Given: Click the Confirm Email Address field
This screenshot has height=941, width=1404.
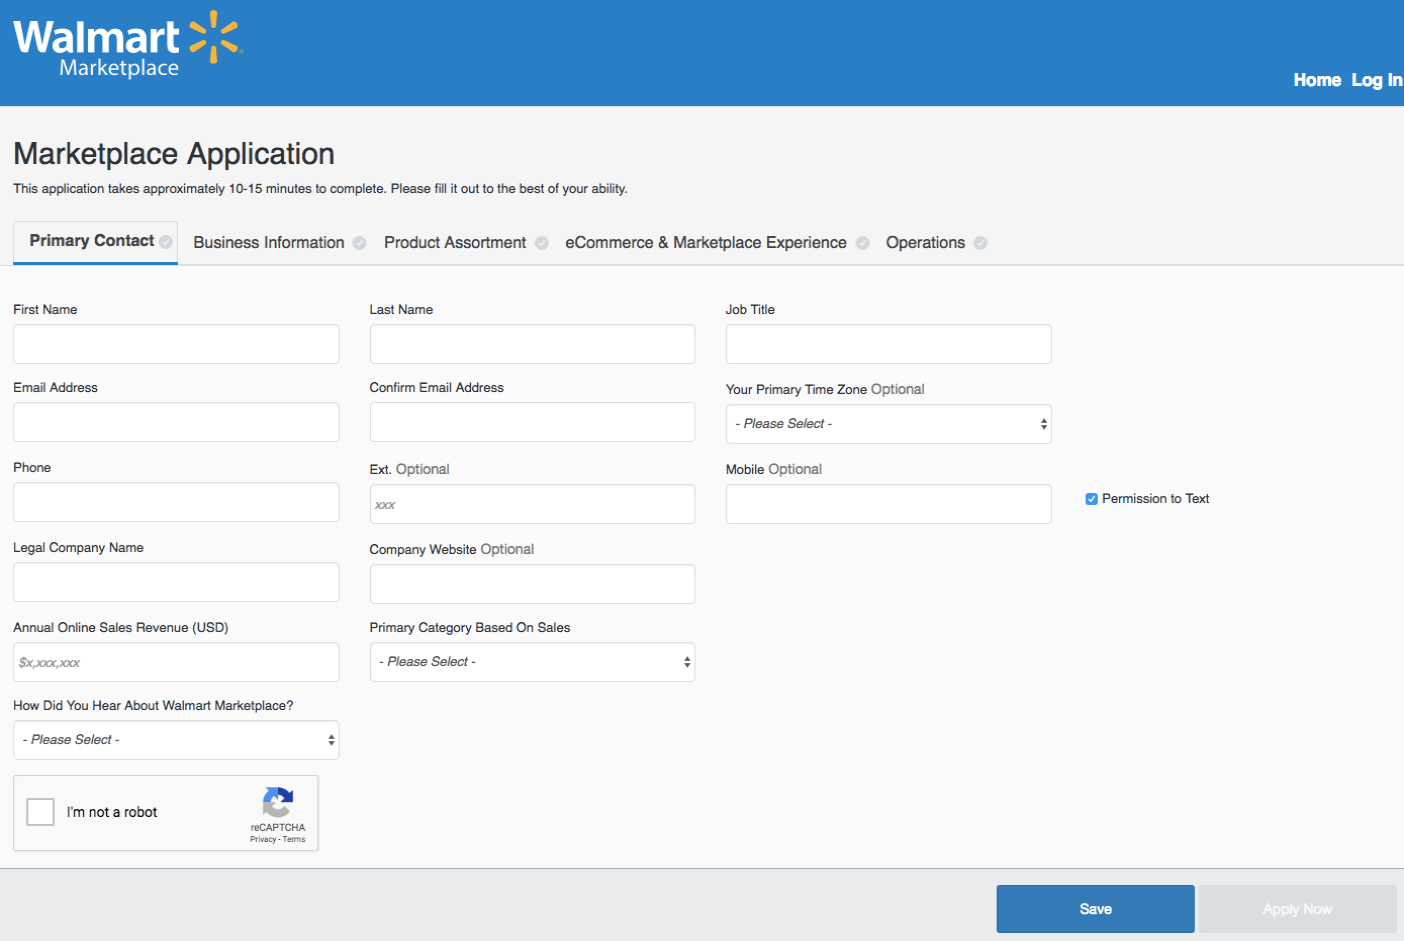Looking at the screenshot, I should click(x=532, y=422).
